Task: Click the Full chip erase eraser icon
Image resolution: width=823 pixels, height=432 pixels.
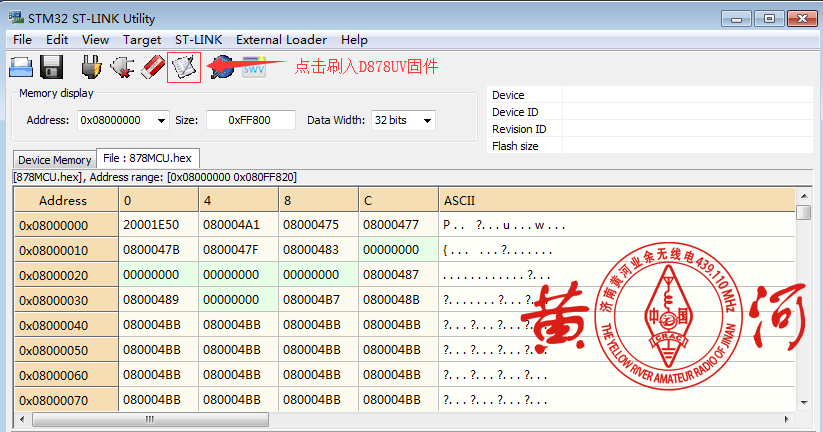Action: pos(153,67)
